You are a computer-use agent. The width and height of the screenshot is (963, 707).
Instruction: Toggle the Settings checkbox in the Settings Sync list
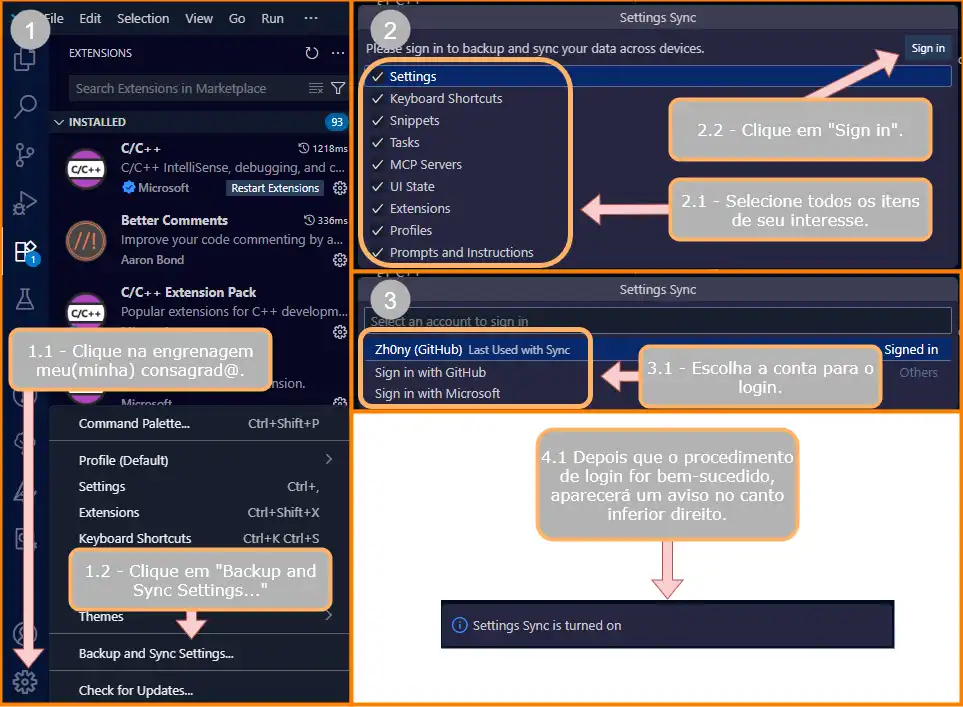[x=378, y=77]
